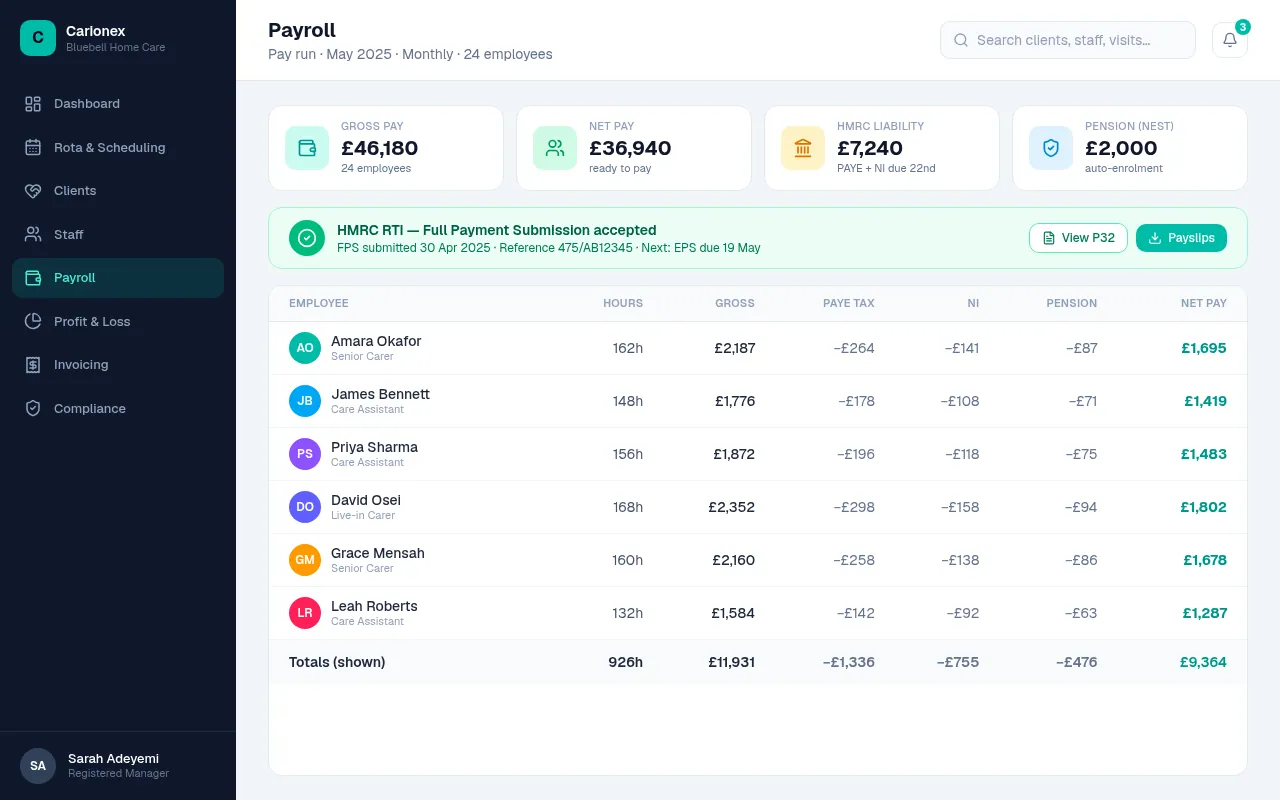Click the Net Pay people icon
The image size is (1280, 800).
(555, 148)
